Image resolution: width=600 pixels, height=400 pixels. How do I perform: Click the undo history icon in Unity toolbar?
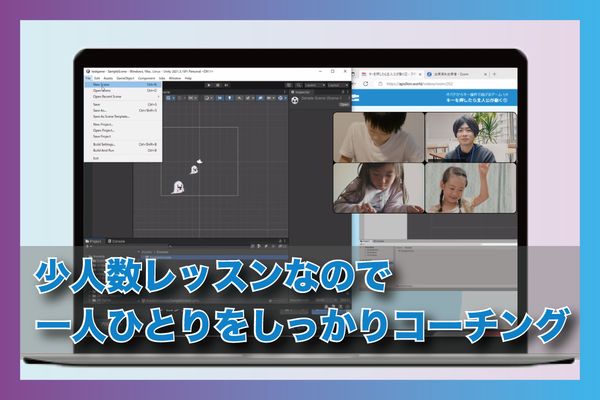(x=289, y=85)
